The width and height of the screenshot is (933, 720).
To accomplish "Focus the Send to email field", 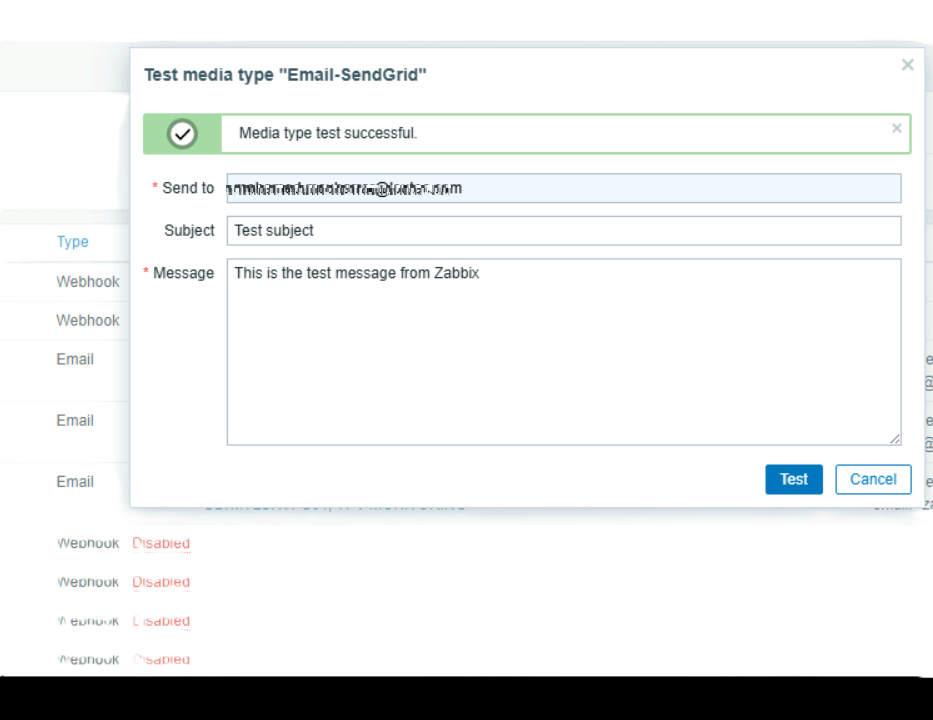I will pos(563,188).
